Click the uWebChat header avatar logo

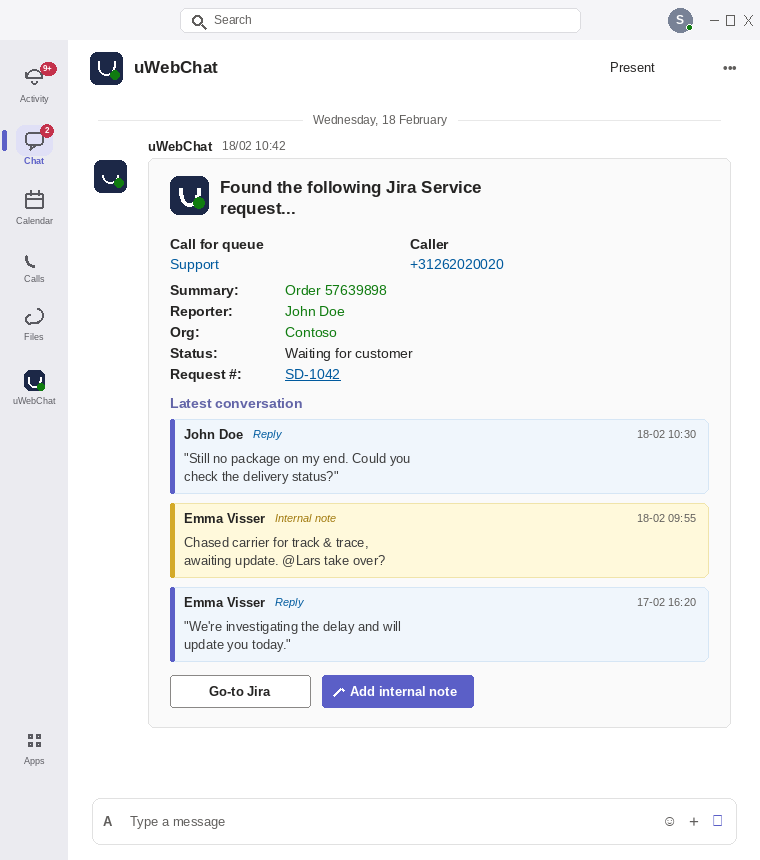106,68
